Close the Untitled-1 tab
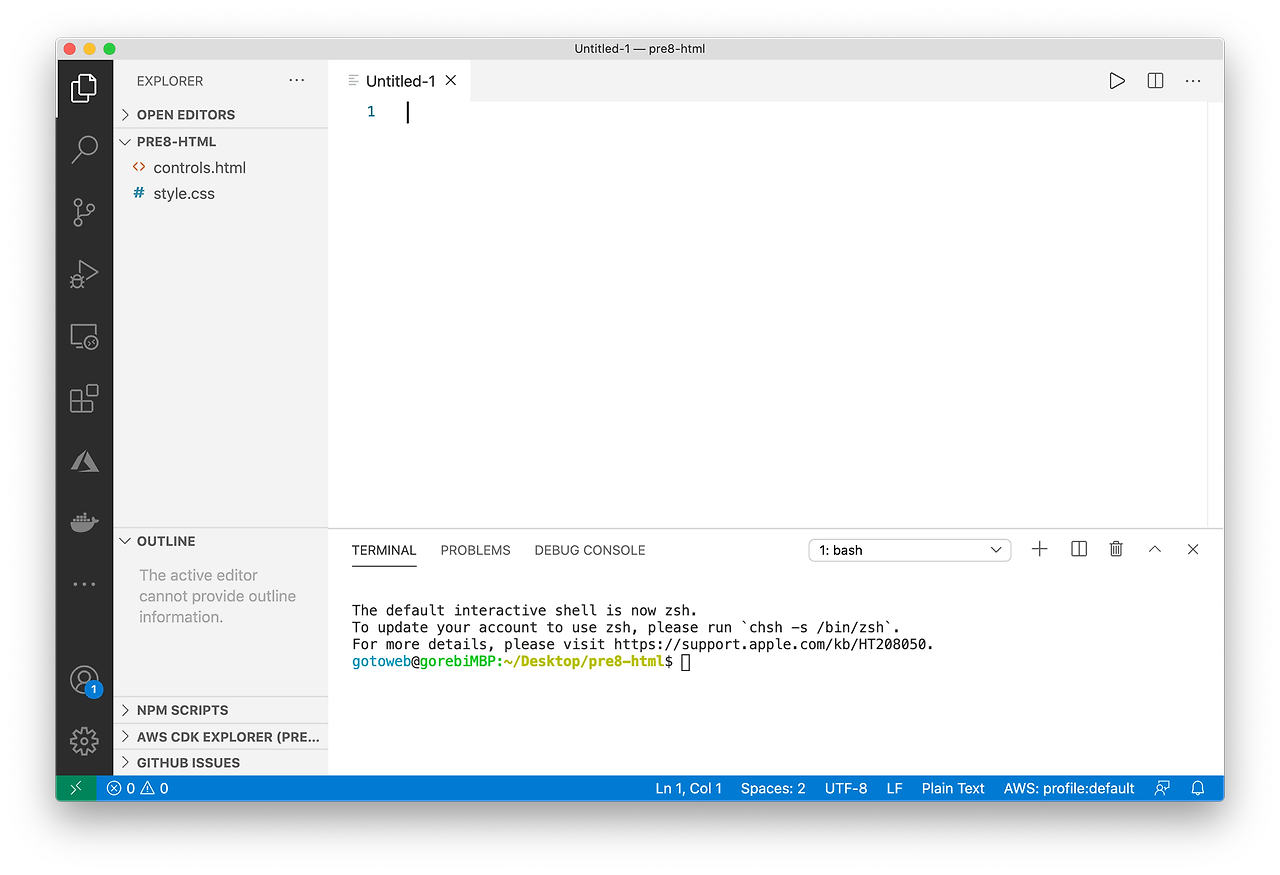1280x875 pixels. (x=451, y=81)
